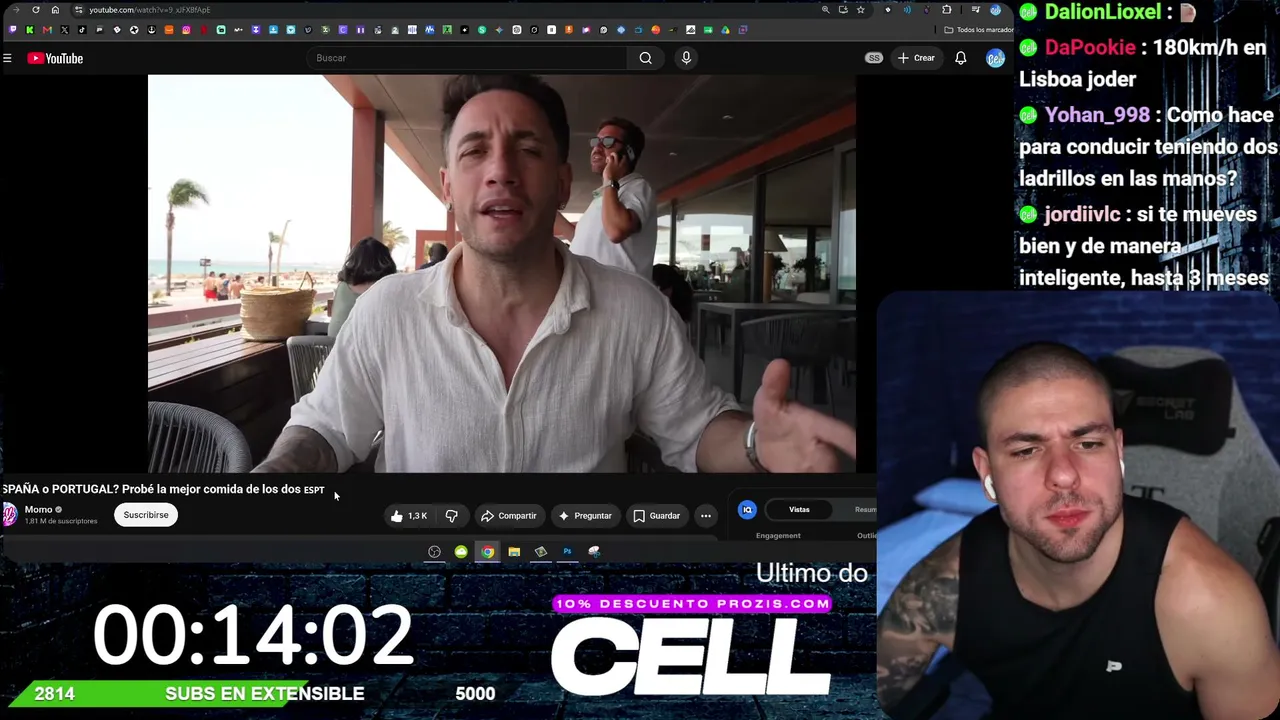
Task: Switch to OBS Studio in the taskbar
Action: tap(434, 552)
